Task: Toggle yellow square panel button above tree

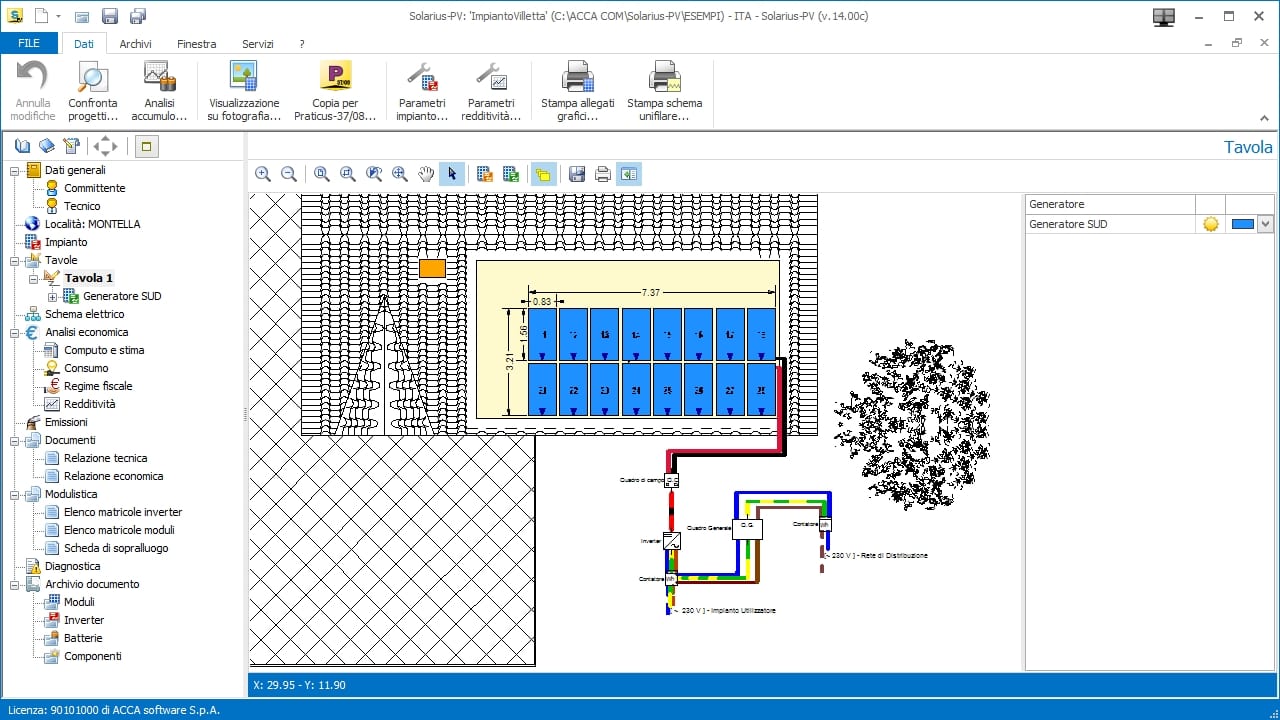Action: (x=146, y=146)
